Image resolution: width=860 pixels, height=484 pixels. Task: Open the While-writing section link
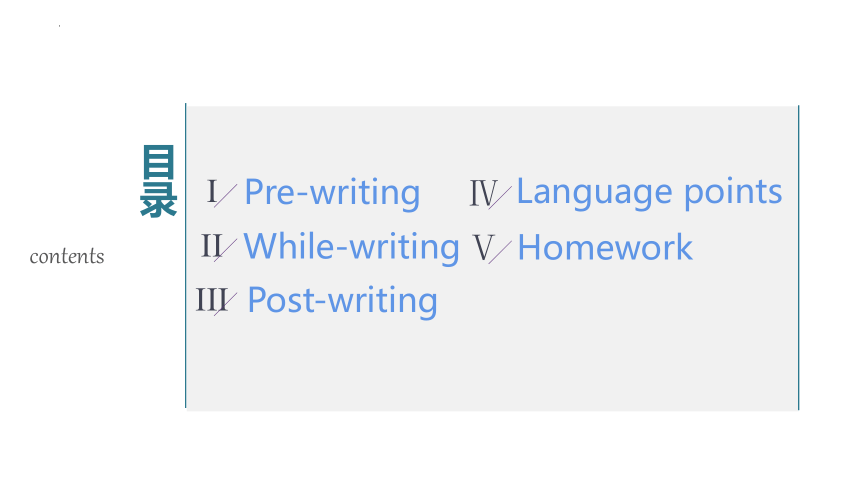click(x=351, y=247)
